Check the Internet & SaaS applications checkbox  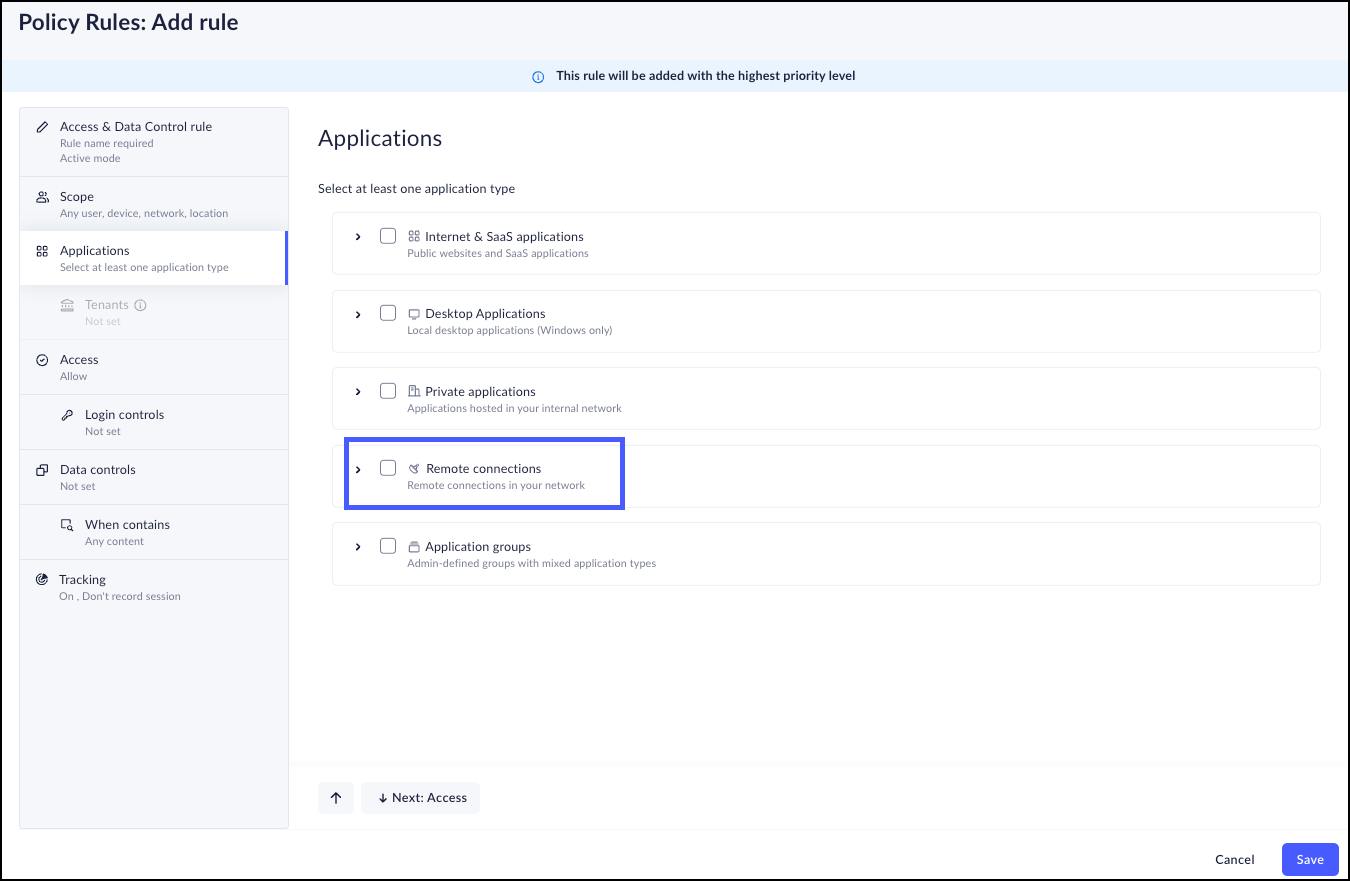[388, 236]
